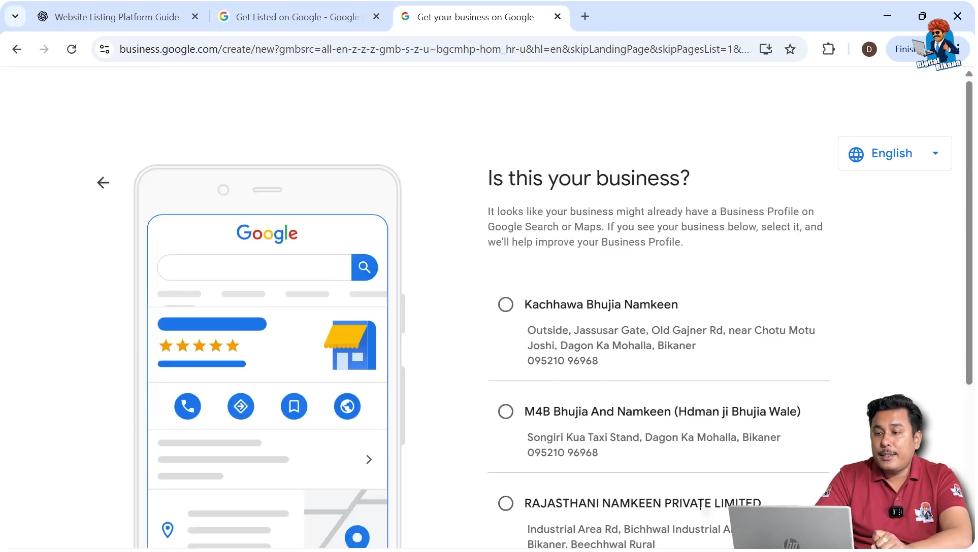Image resolution: width=978 pixels, height=552 pixels.
Task: Bookmark this page with the star icon
Action: 790,49
